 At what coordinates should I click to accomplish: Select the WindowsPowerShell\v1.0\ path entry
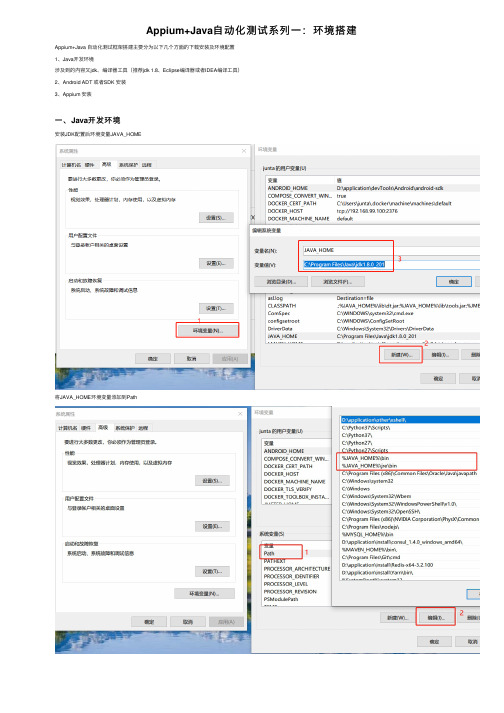[x=410, y=504]
